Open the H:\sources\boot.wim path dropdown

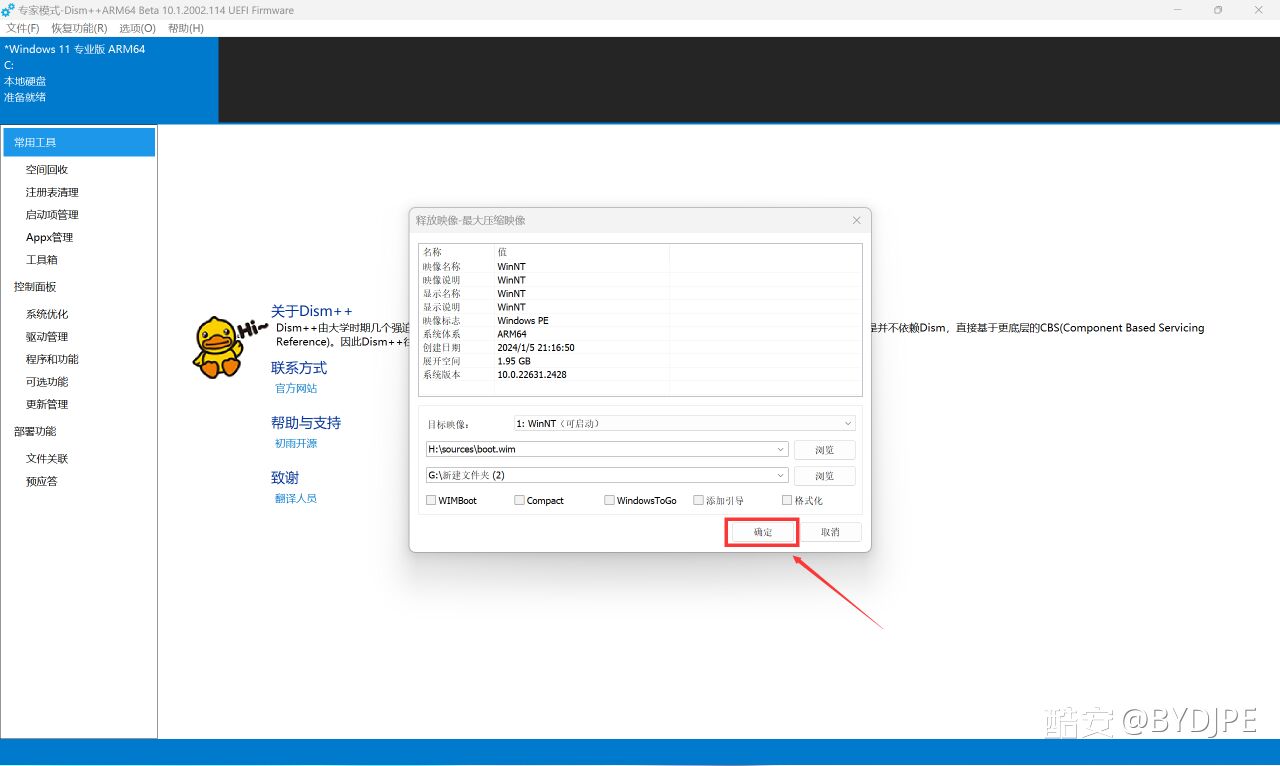(781, 450)
